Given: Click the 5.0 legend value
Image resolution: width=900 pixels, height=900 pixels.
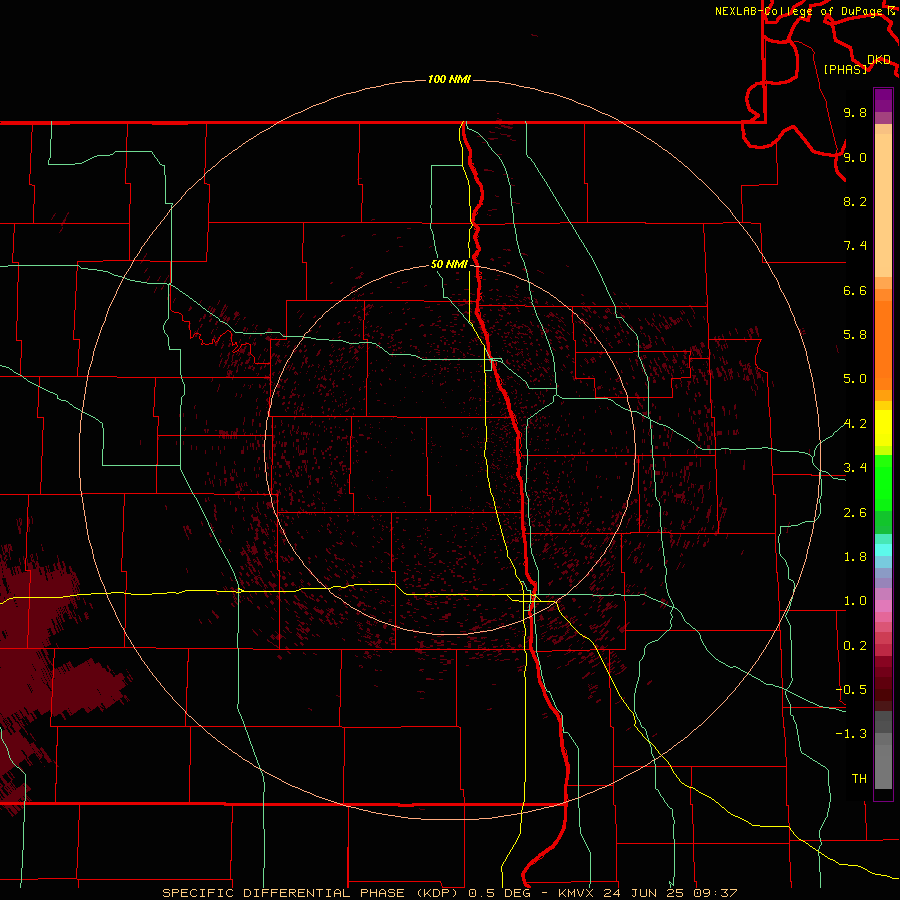Looking at the screenshot, I should tap(855, 379).
